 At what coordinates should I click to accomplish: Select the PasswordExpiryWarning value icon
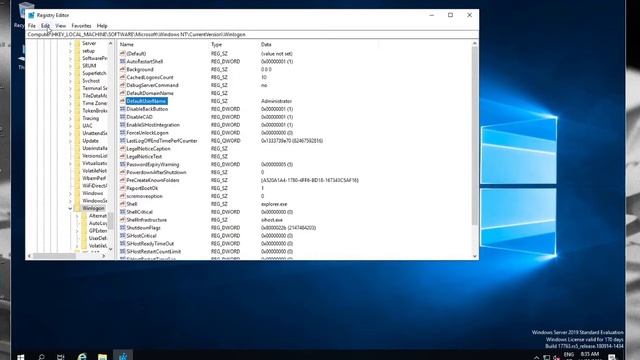(122, 164)
